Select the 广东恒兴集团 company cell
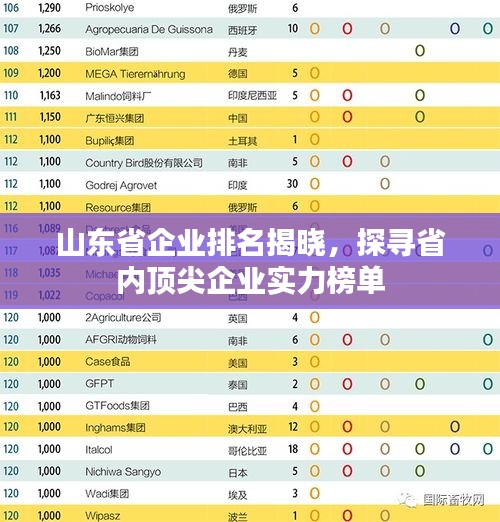This screenshot has height=522, width=500. click(115, 118)
